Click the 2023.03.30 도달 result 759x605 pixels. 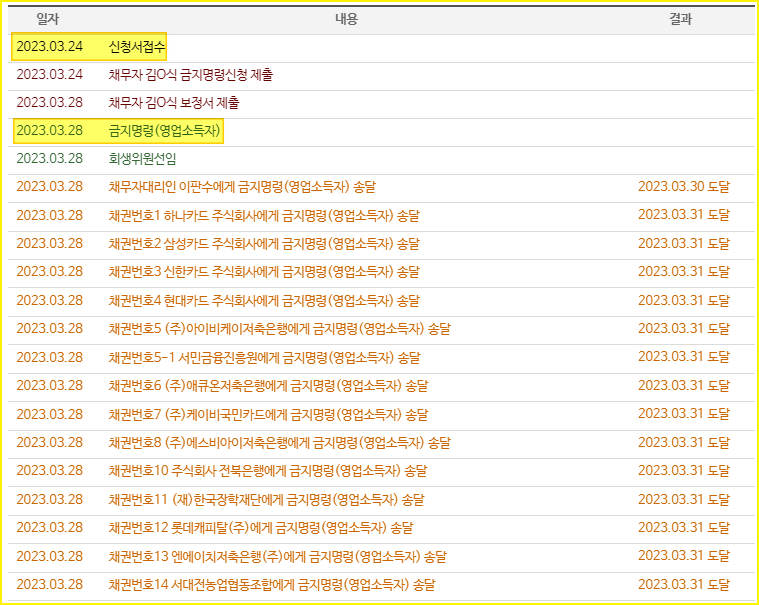(x=683, y=187)
